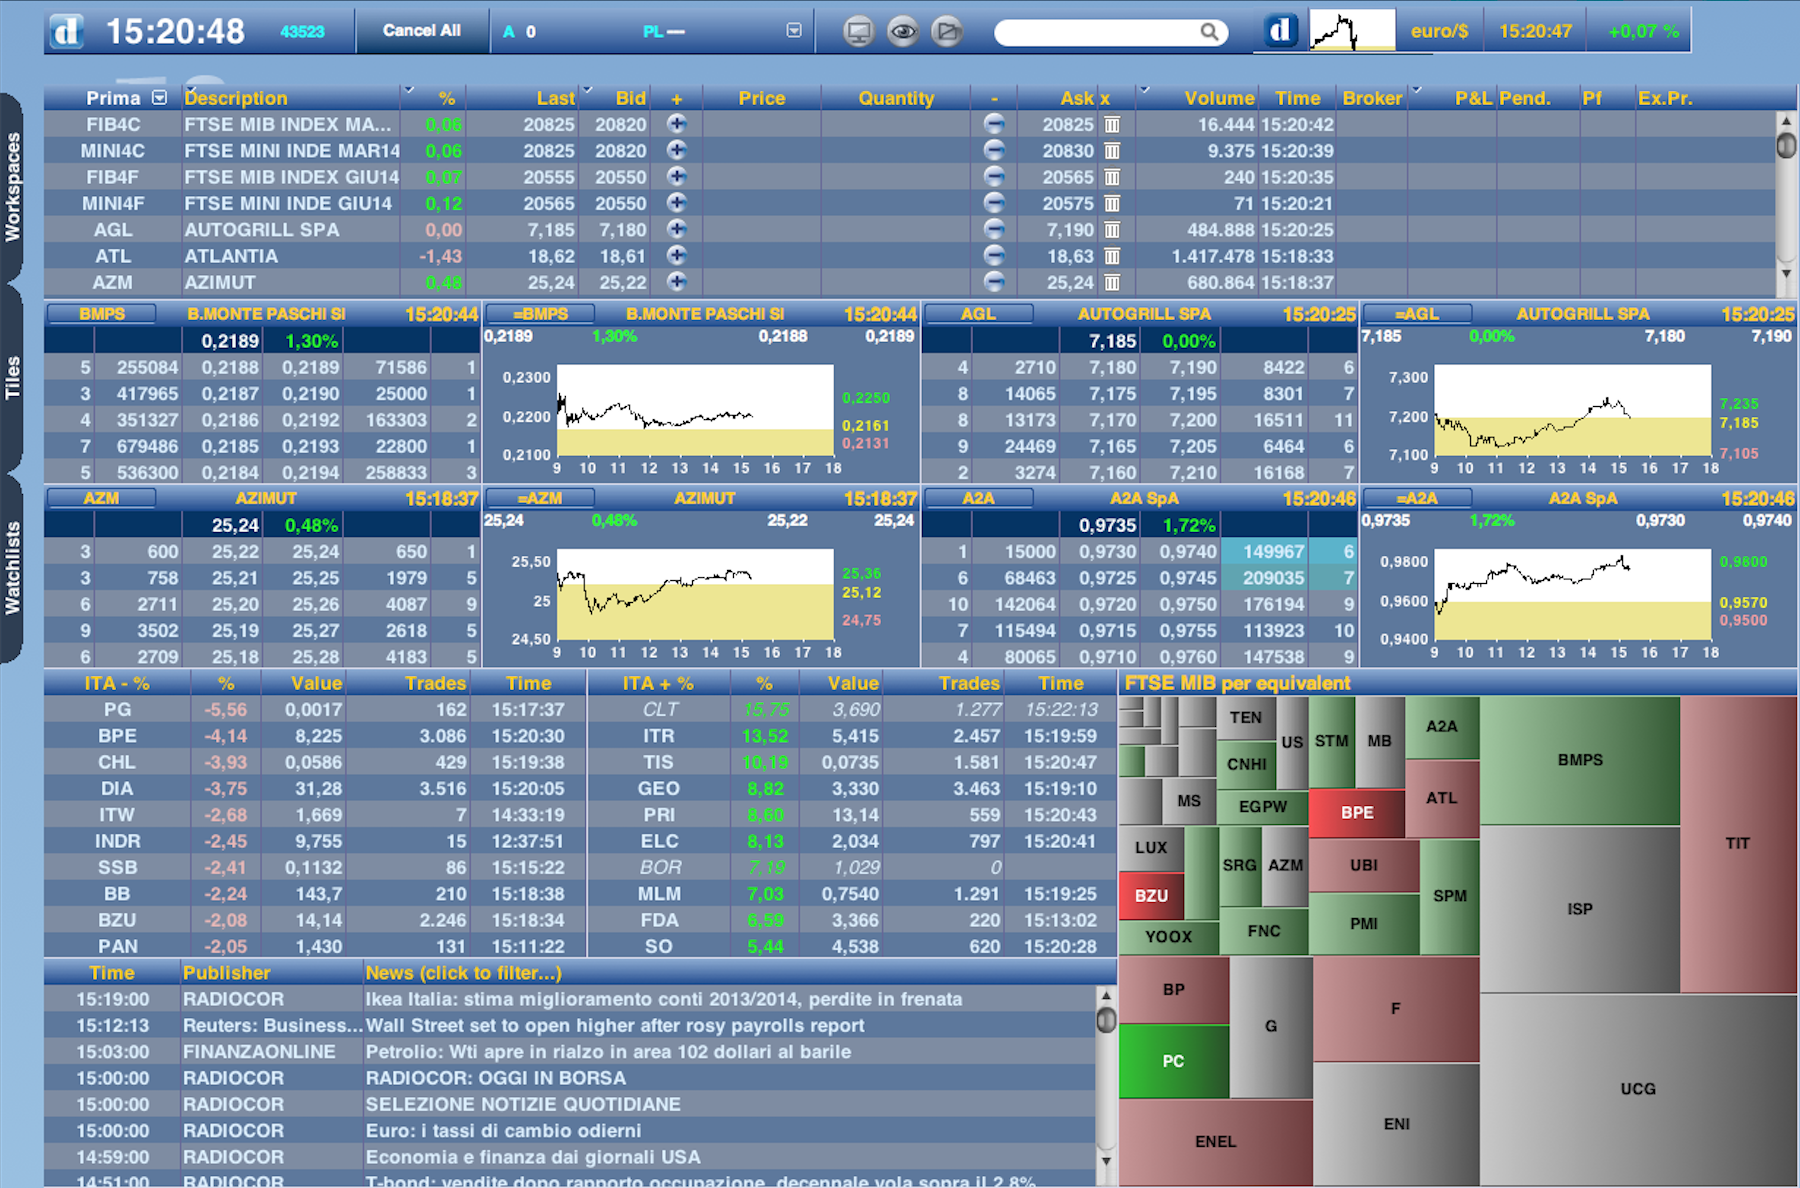The image size is (1800, 1188).
Task: Open the small arrow above the Volume column
Action: (x=1144, y=90)
